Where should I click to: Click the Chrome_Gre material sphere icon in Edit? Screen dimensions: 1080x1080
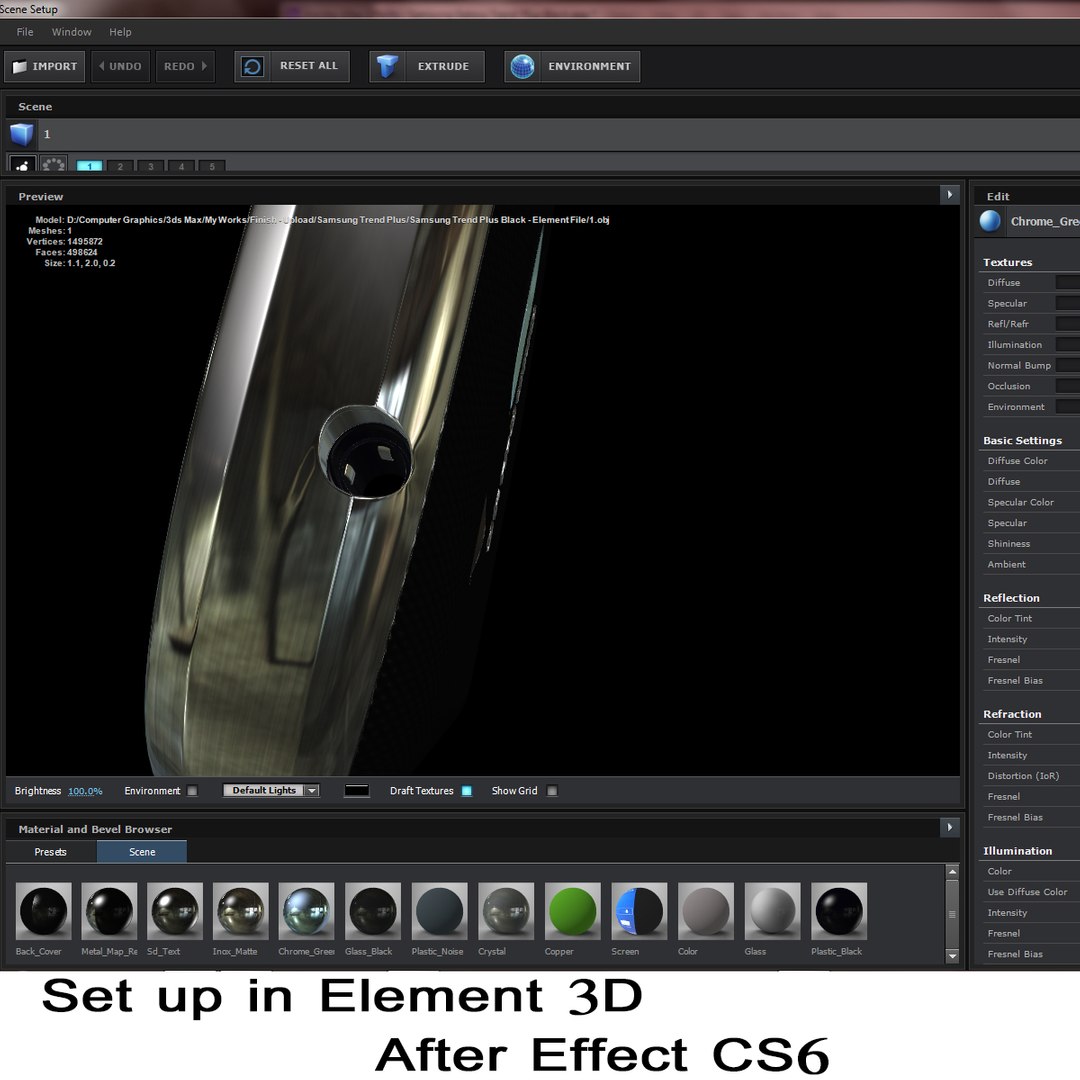click(990, 221)
